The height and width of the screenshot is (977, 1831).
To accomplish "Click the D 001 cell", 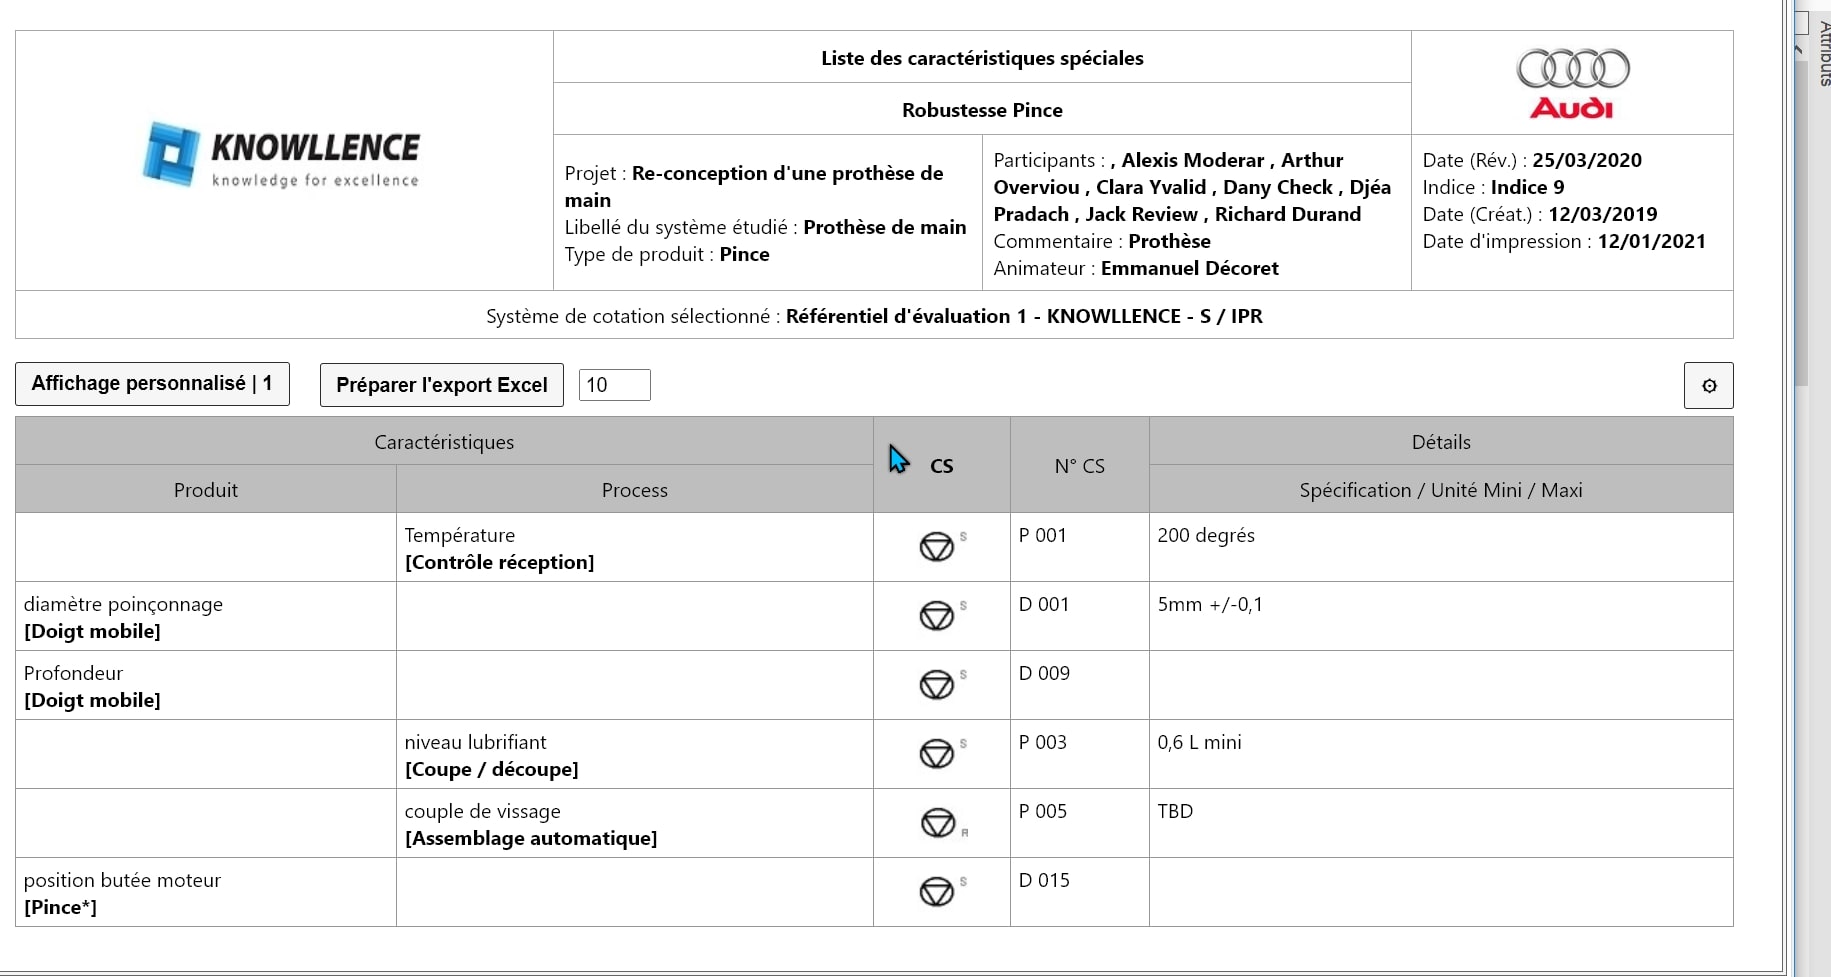I will point(1080,617).
